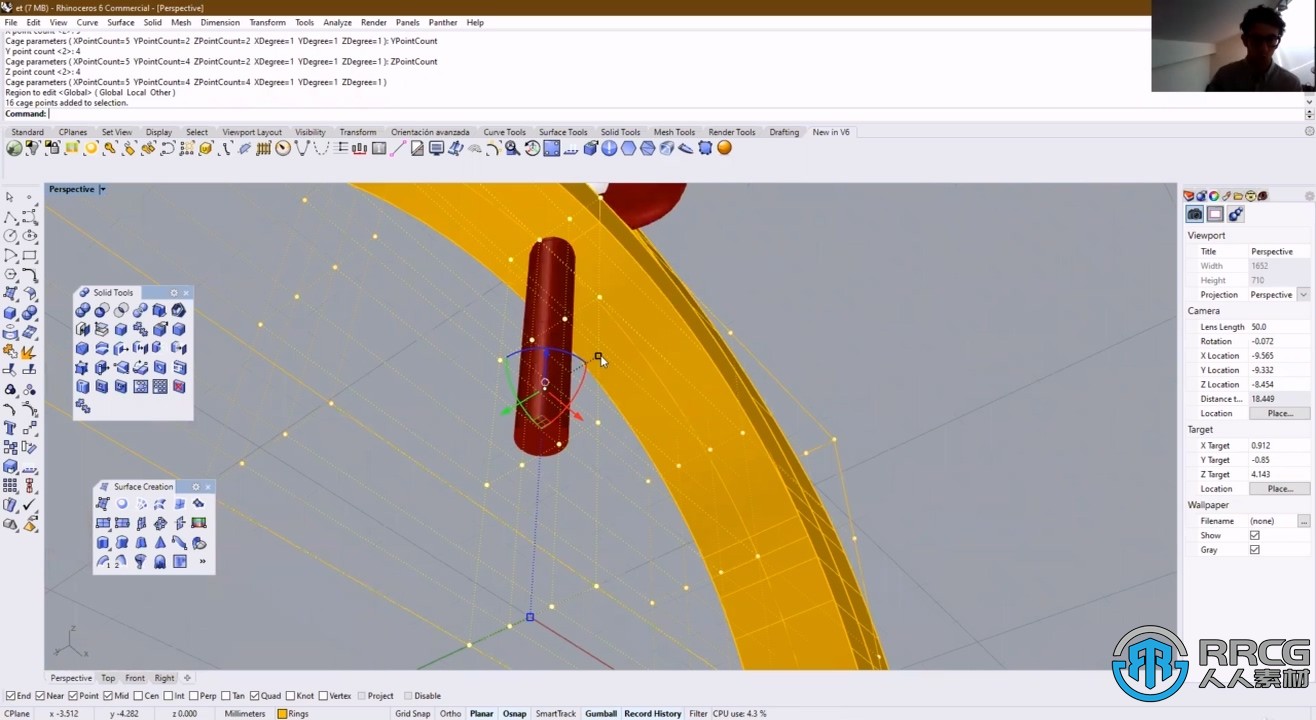Close the Solid Tools floating palette

[x=186, y=293]
